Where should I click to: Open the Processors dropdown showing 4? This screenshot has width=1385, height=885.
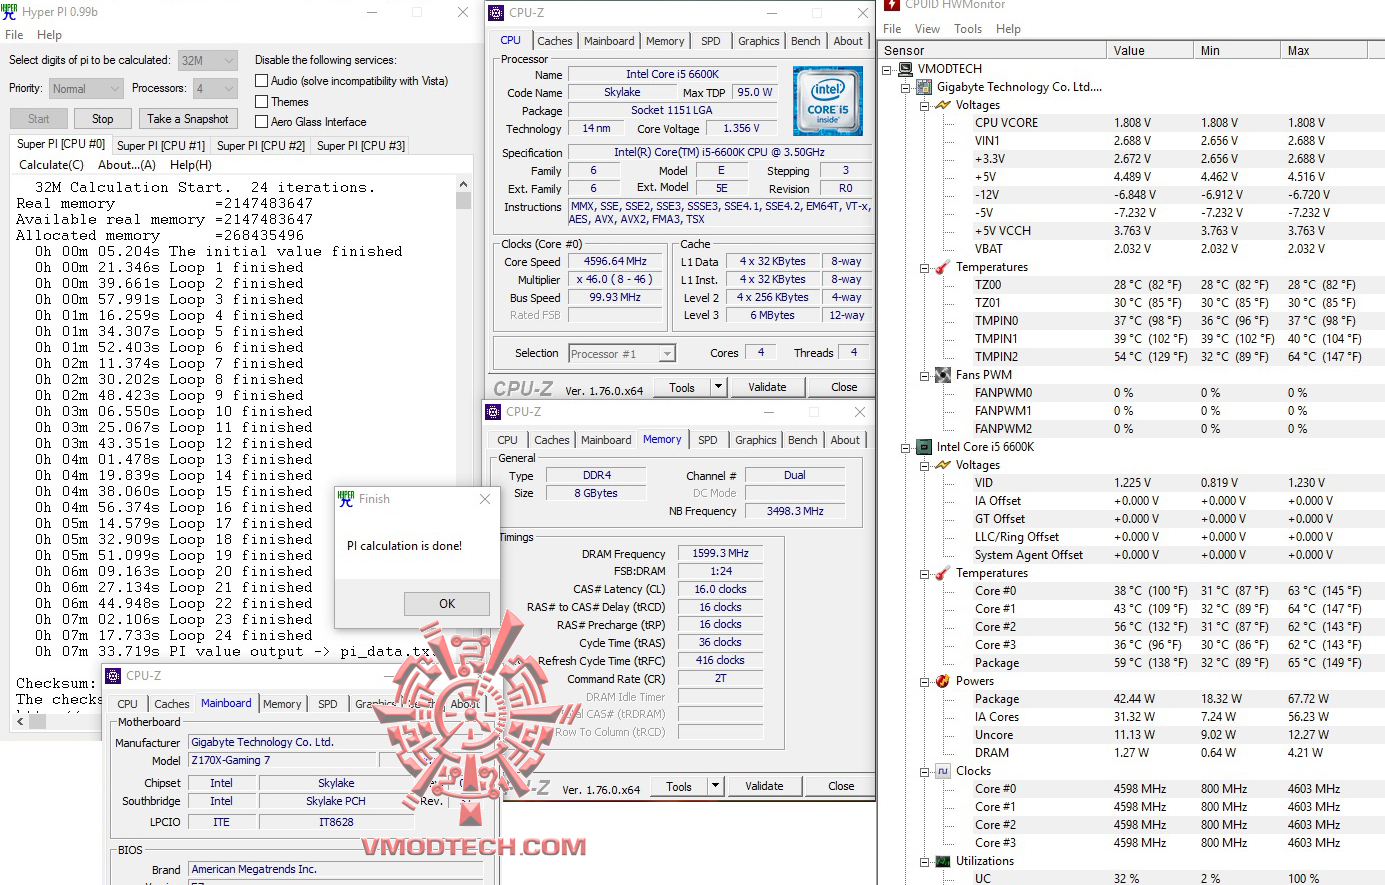coord(215,89)
